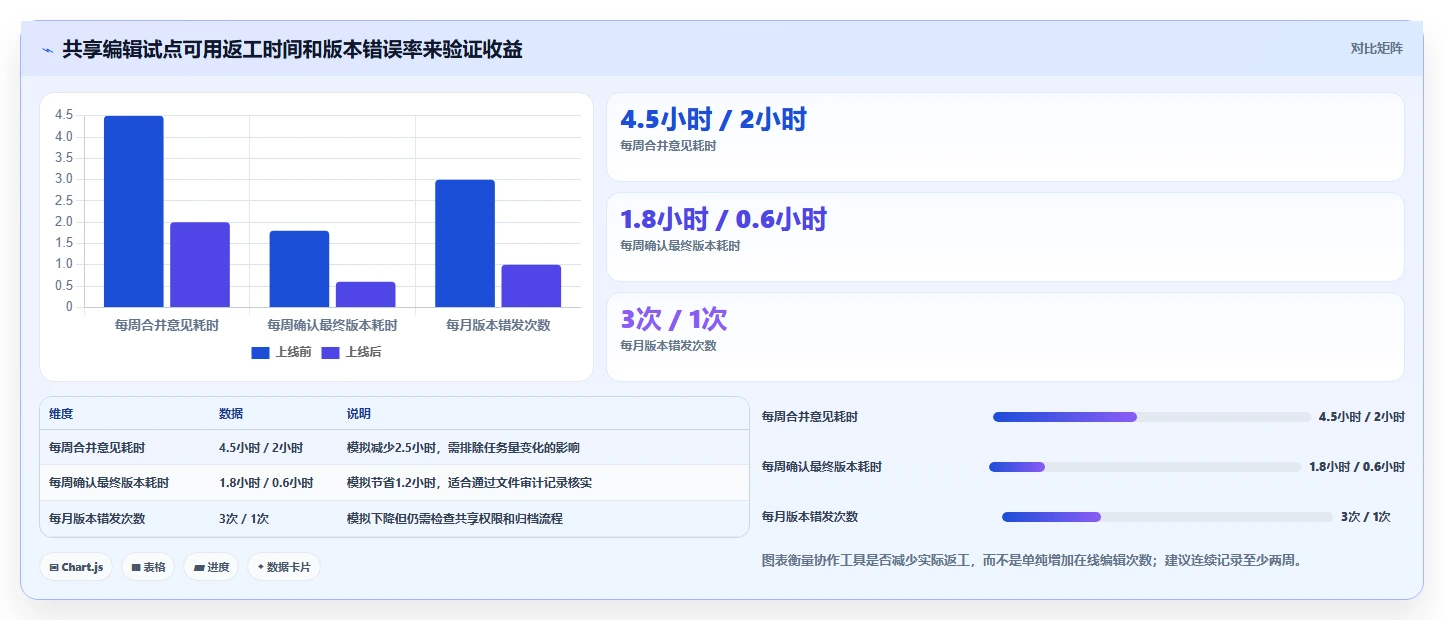Click the 上线前 bar for 每周合并意见耗时
1444x620 pixels.
133,212
